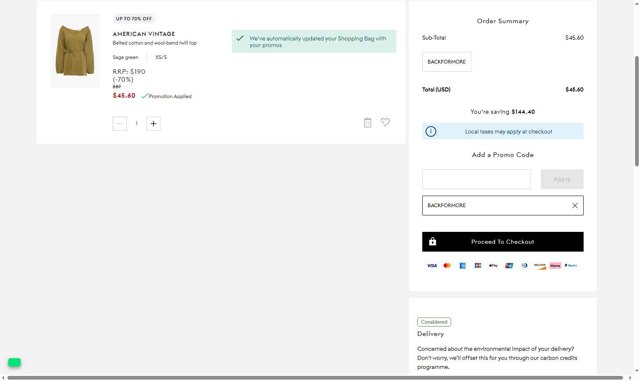Click the promo code input field
The height and width of the screenshot is (381, 640).
click(x=476, y=179)
